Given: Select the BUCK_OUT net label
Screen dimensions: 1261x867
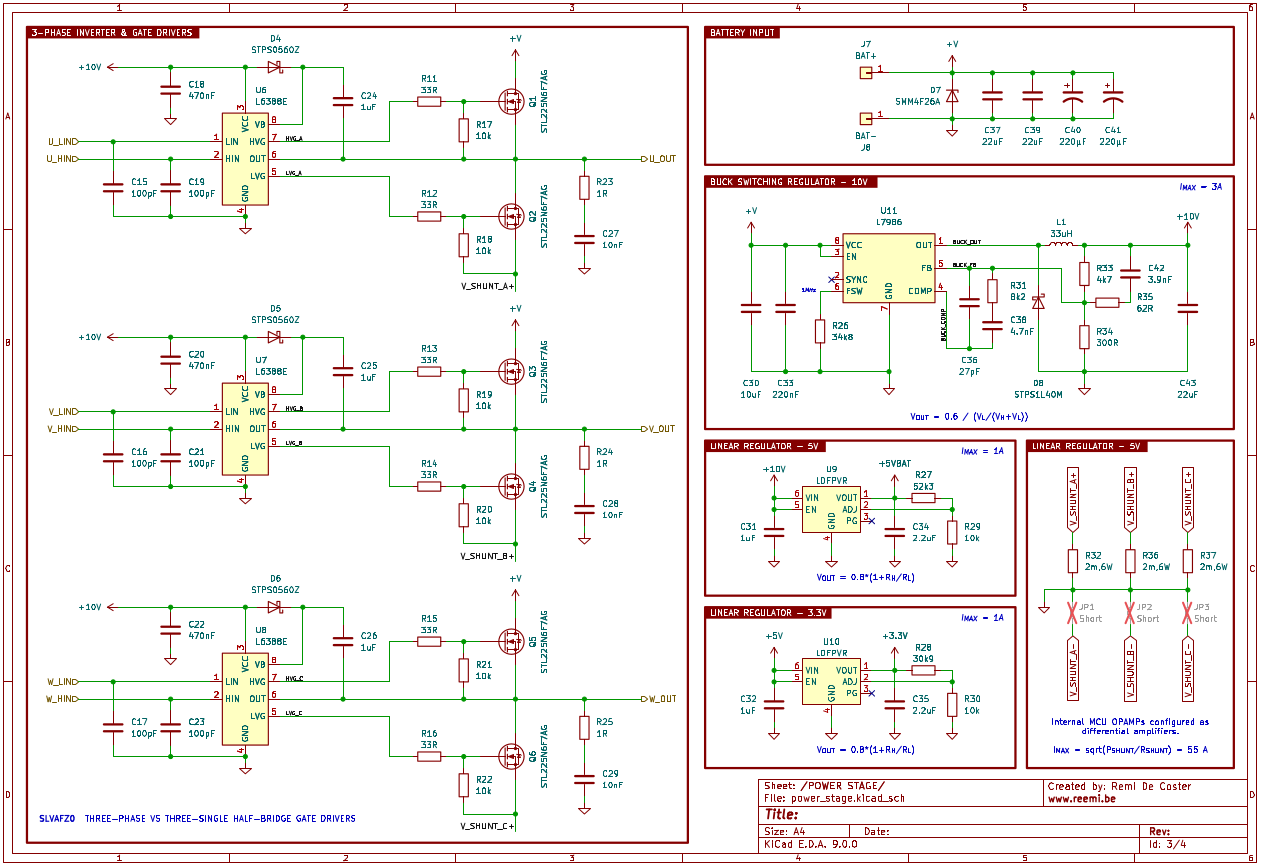Looking at the screenshot, I should [x=967, y=242].
